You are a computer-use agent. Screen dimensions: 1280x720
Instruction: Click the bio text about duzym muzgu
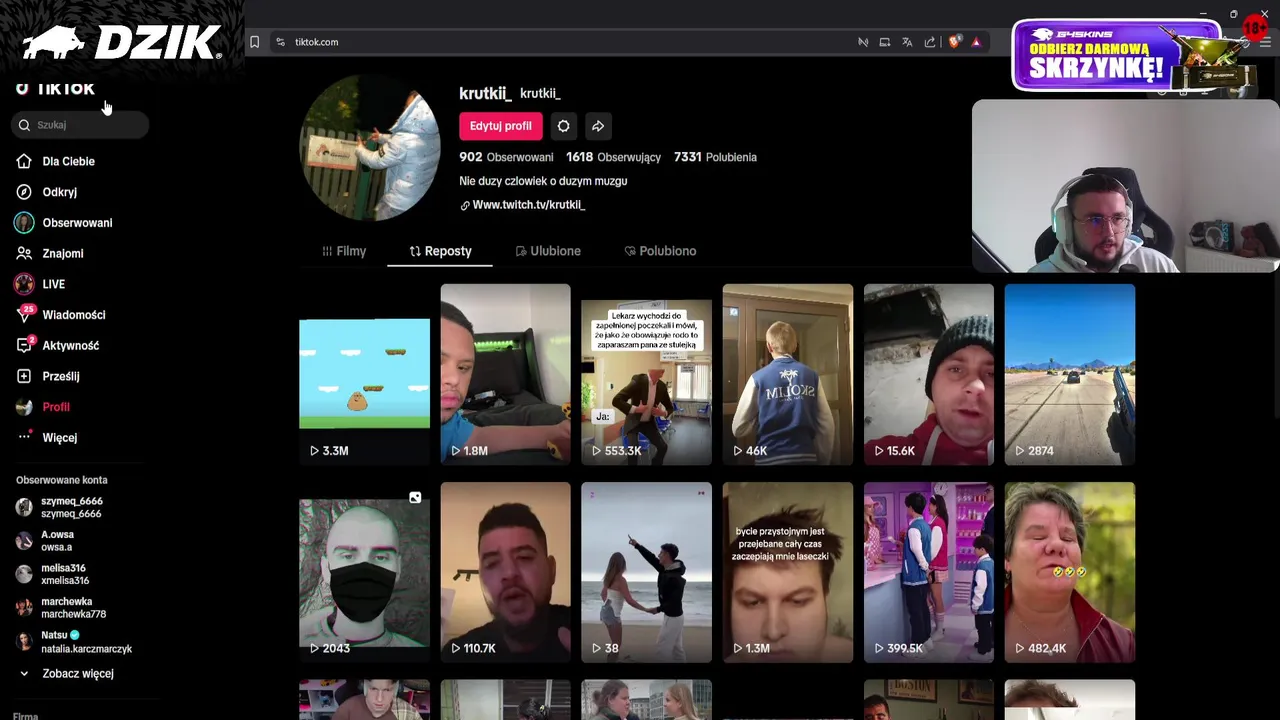click(543, 181)
